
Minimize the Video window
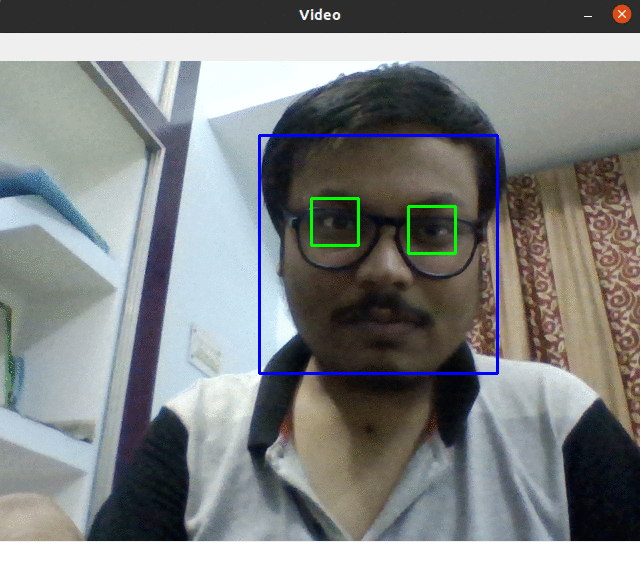click(588, 16)
